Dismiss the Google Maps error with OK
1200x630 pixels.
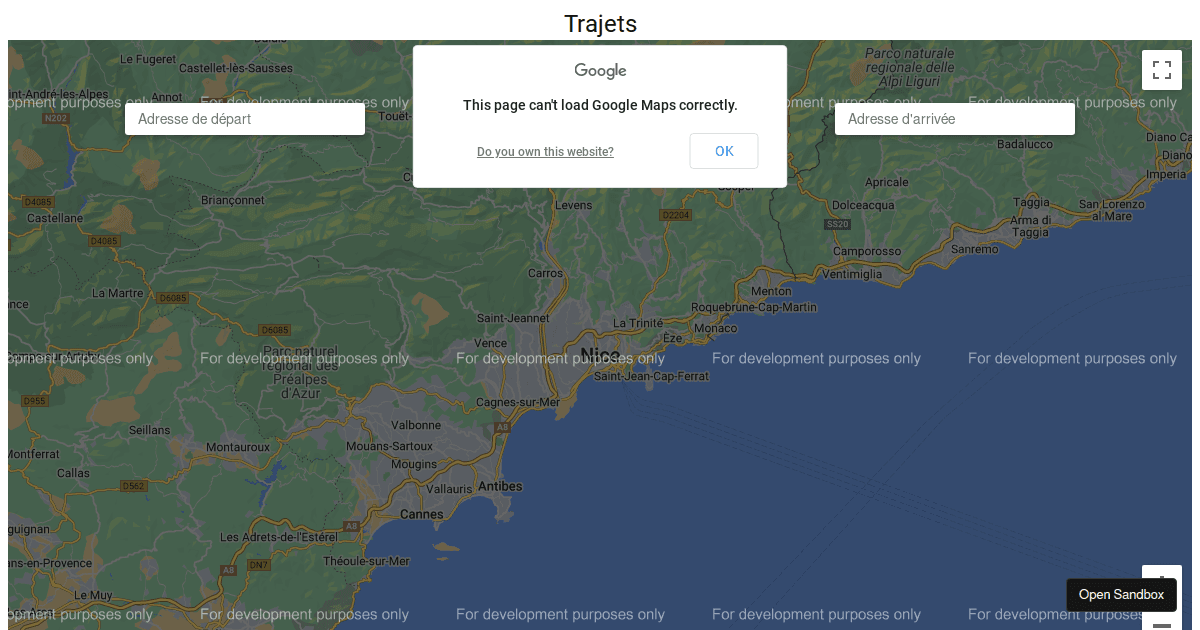pyautogui.click(x=724, y=151)
